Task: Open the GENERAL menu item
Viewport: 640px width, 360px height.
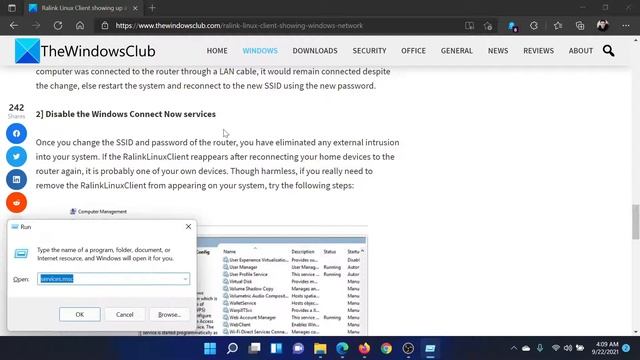Action: coord(456,51)
